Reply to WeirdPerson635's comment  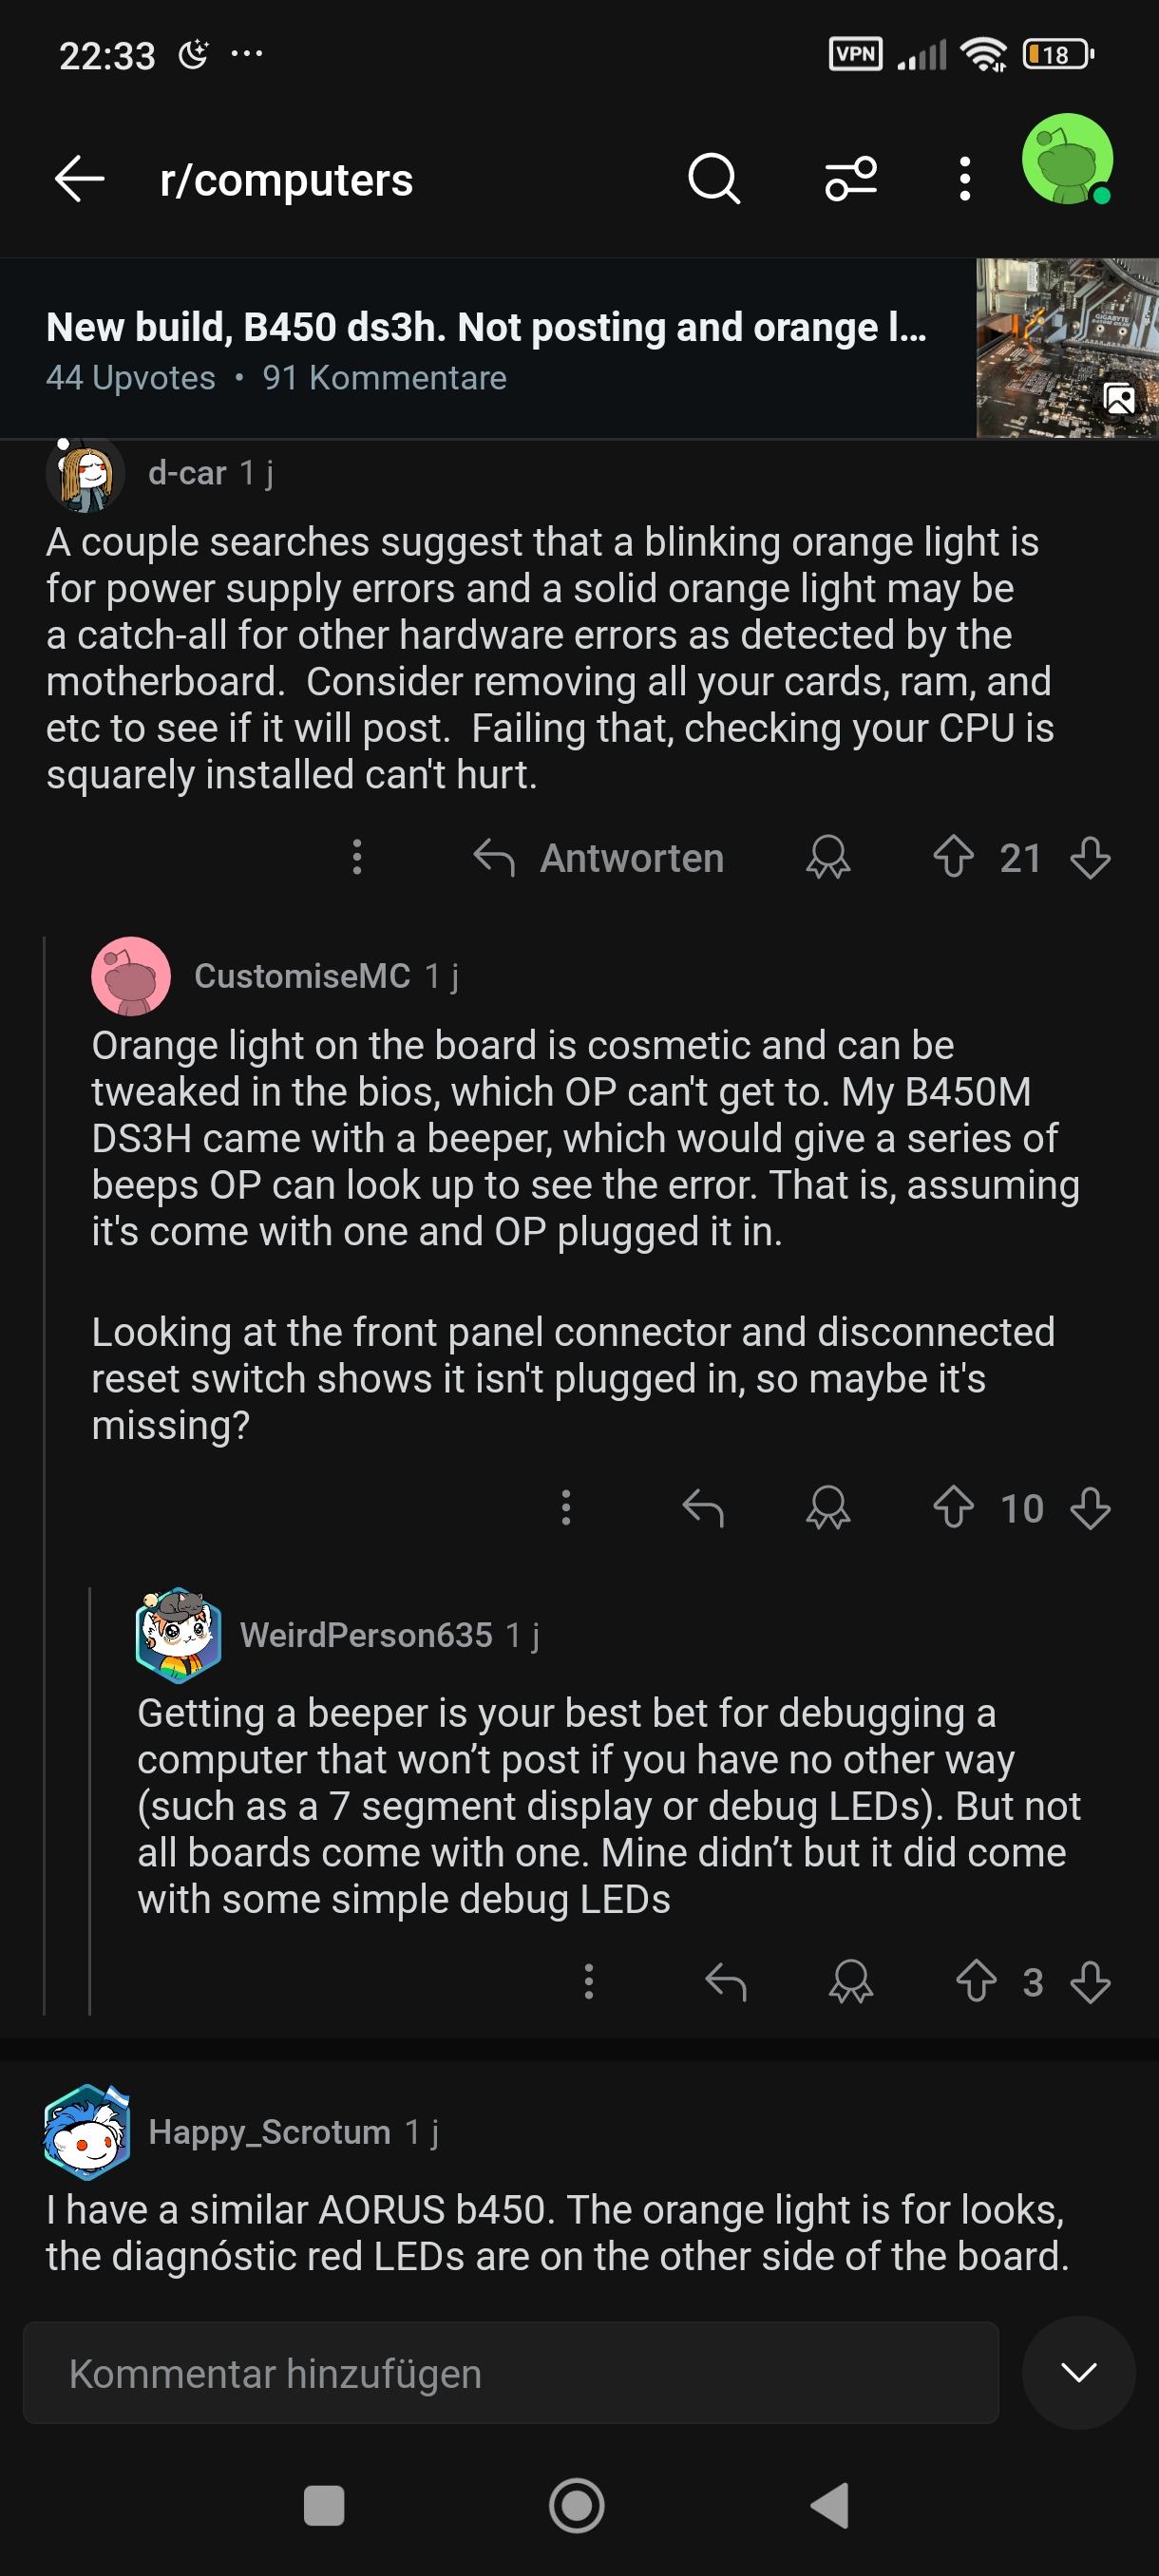[x=726, y=1982]
